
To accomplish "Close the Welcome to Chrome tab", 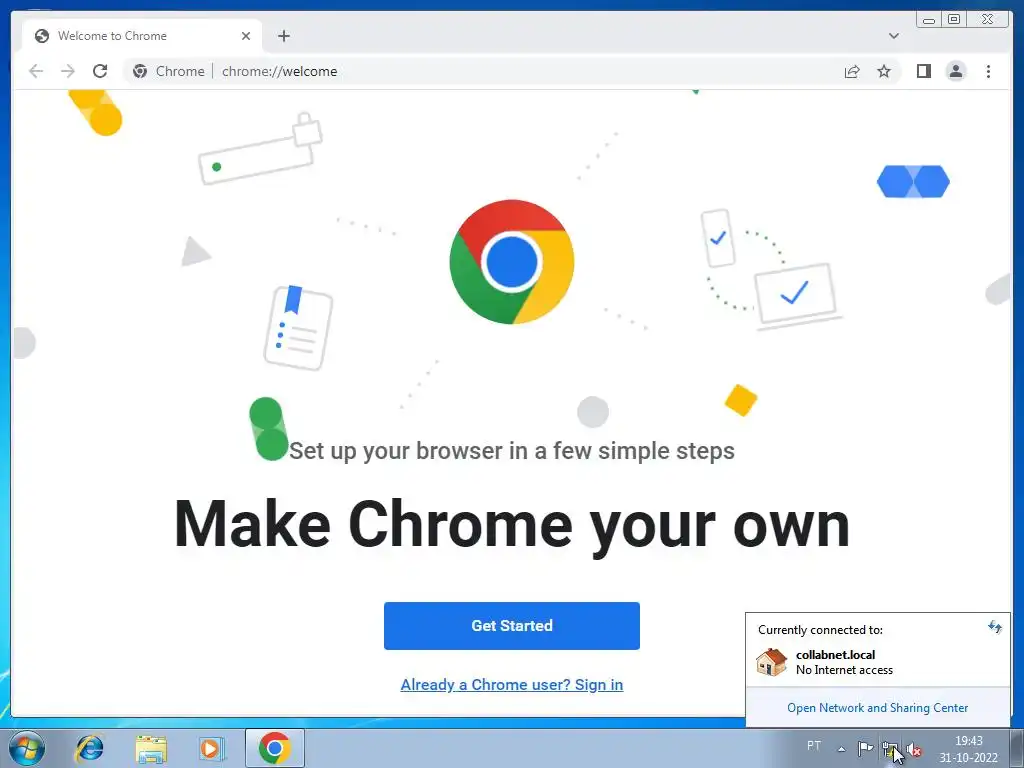I will coord(246,36).
